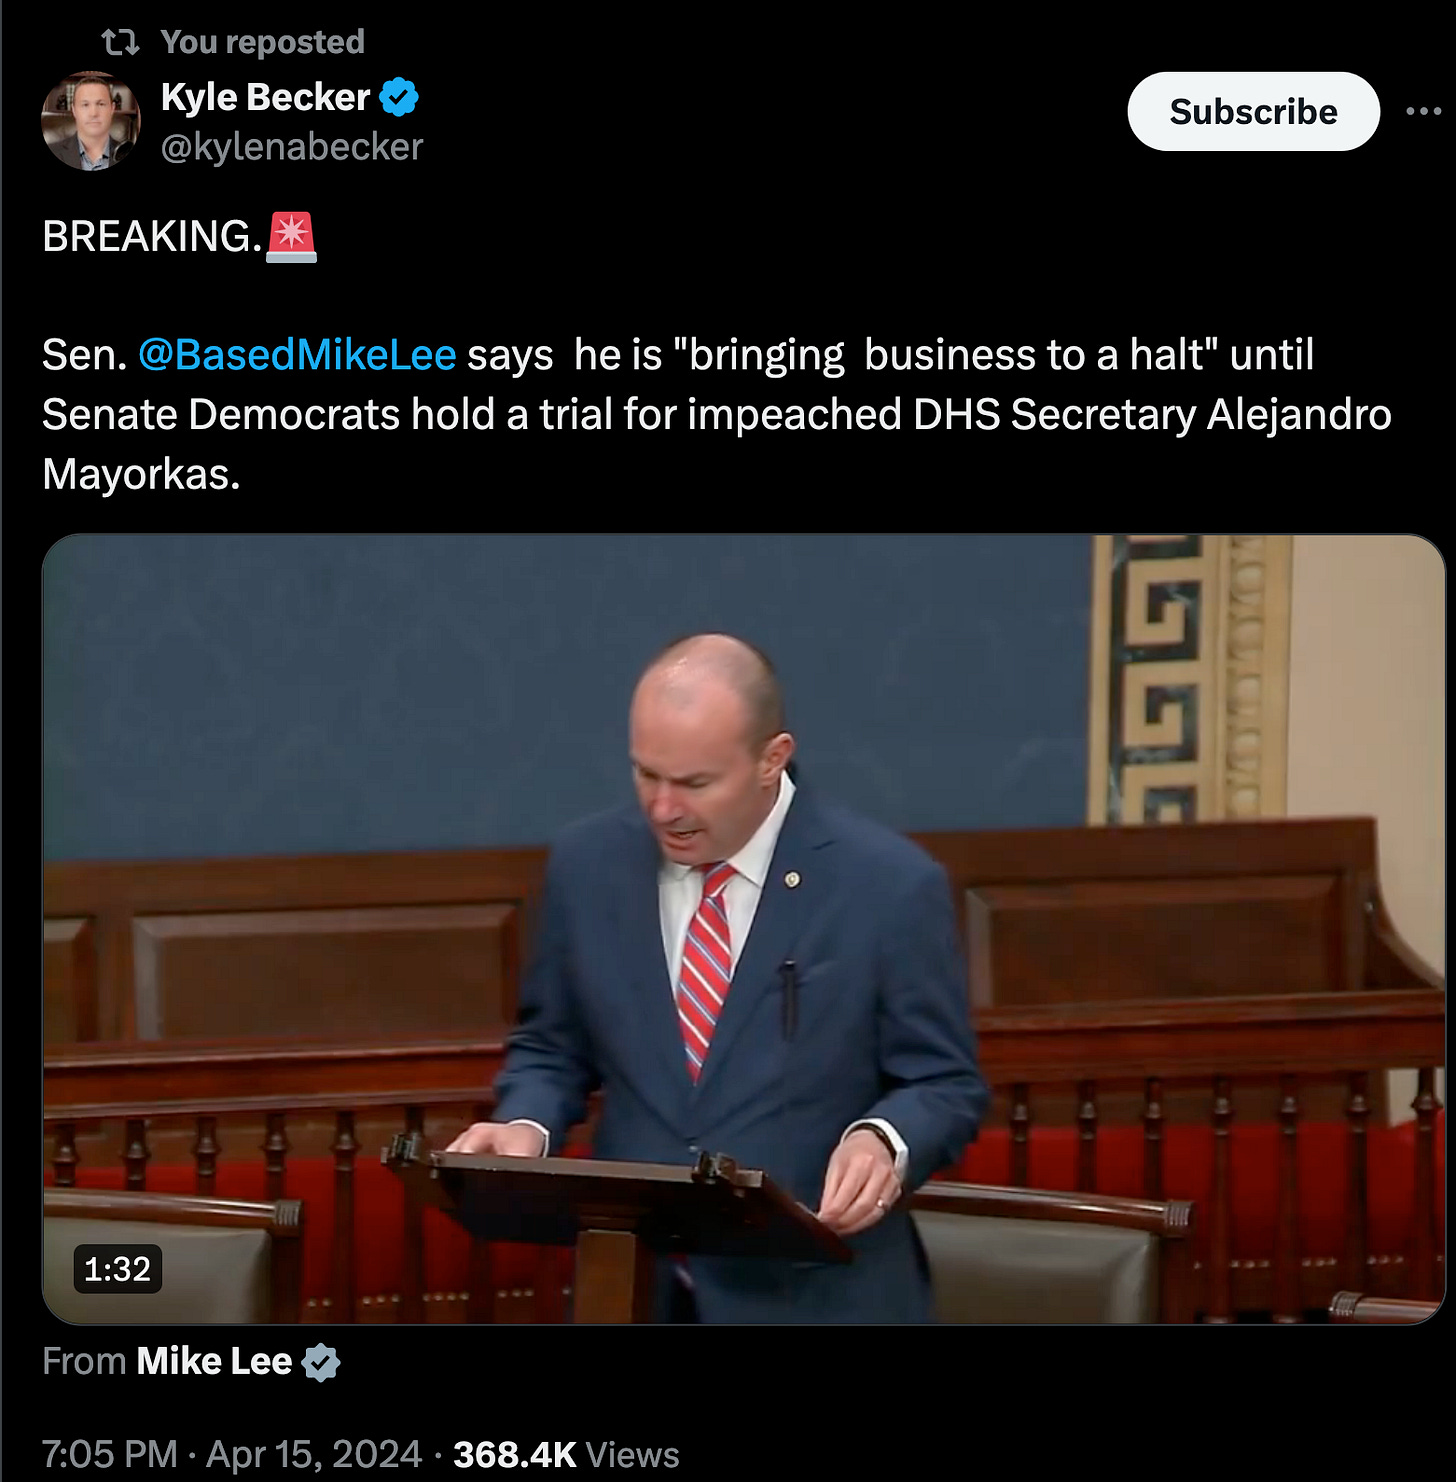The width and height of the screenshot is (1456, 1482).
Task: Open Kyle Becker display name
Action: (265, 97)
